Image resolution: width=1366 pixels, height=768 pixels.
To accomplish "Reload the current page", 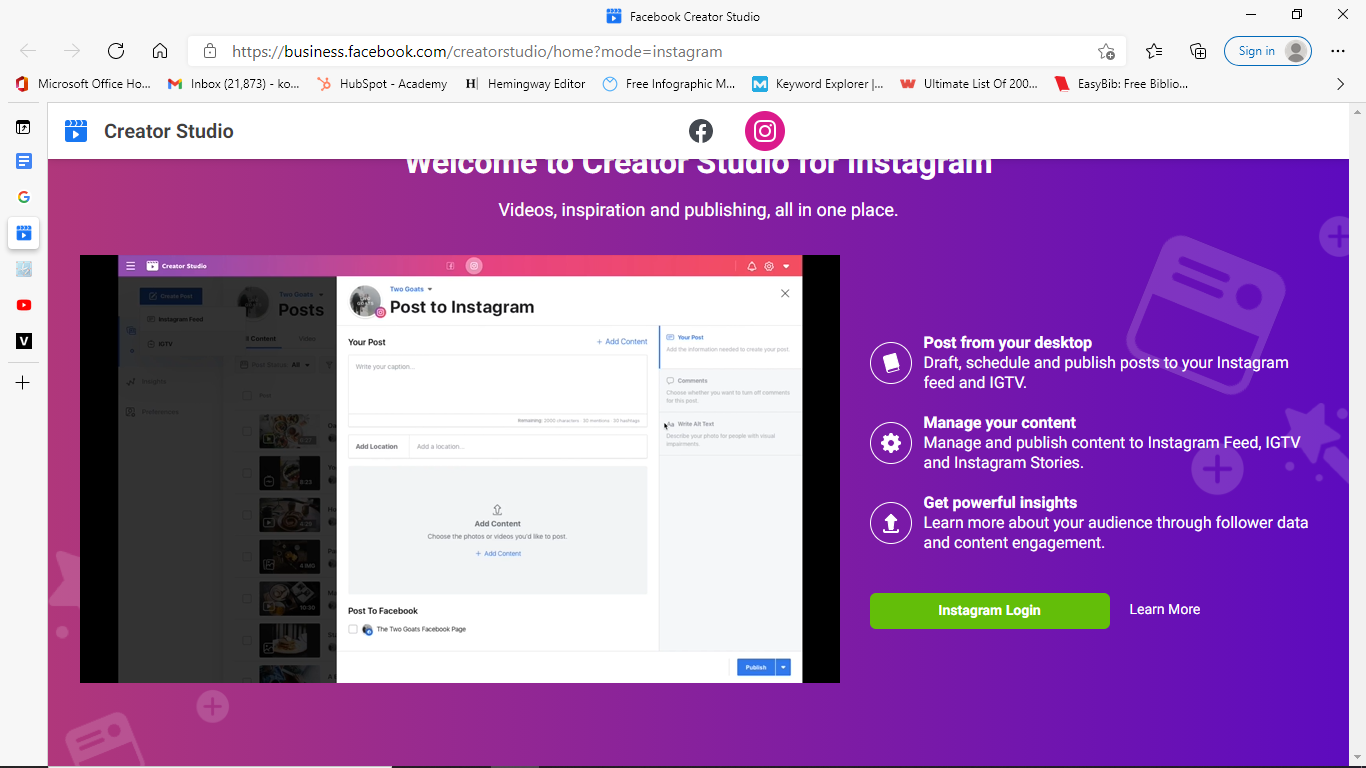I will click(116, 51).
